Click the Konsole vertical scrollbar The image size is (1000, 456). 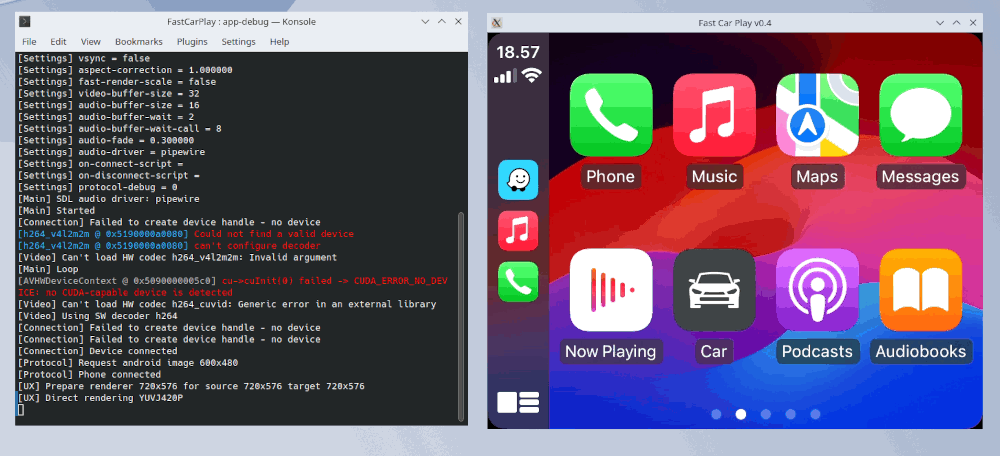tap(462, 316)
